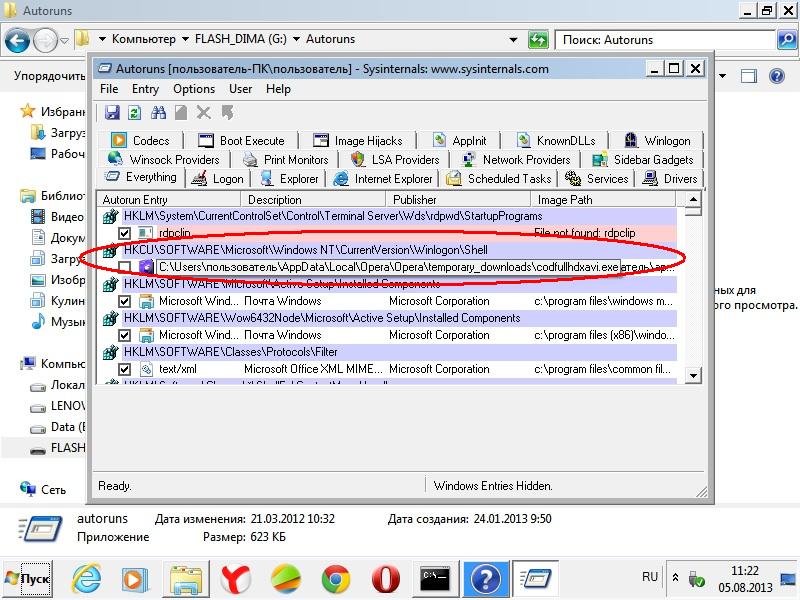Viewport: 800px width, 600px height.
Task: Uncheck the rdpclip autorun entry checkbox
Action: [125, 233]
